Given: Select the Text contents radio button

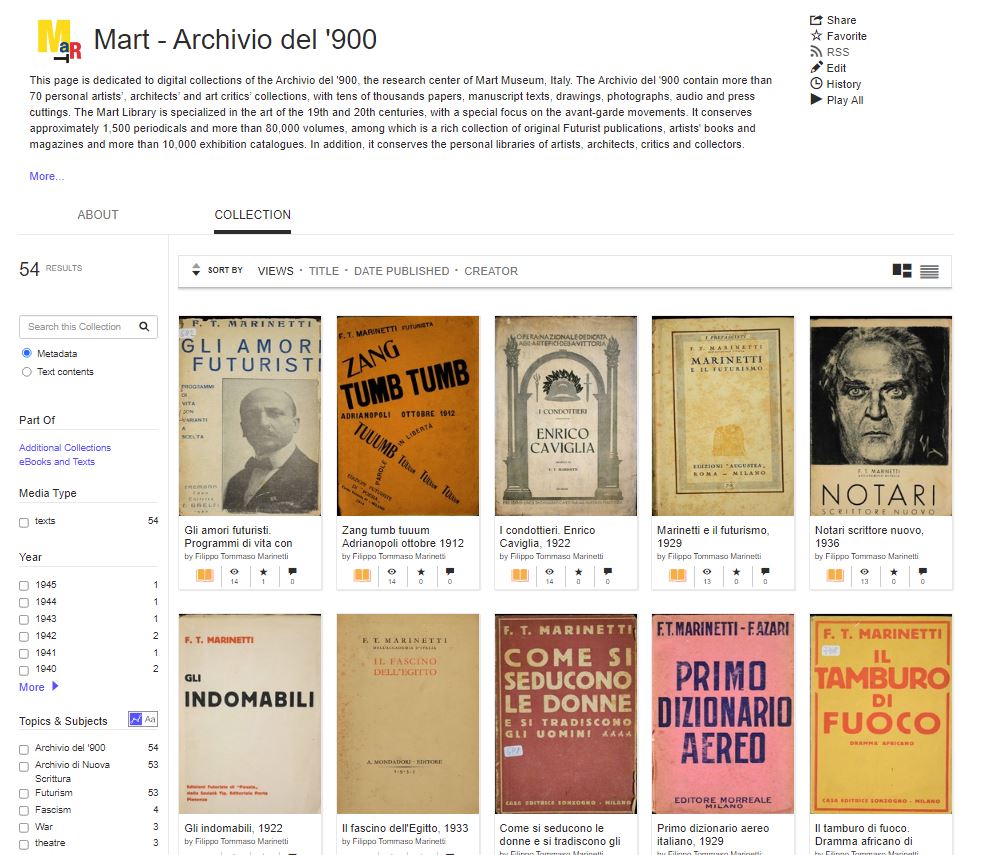Looking at the screenshot, I should click(26, 372).
